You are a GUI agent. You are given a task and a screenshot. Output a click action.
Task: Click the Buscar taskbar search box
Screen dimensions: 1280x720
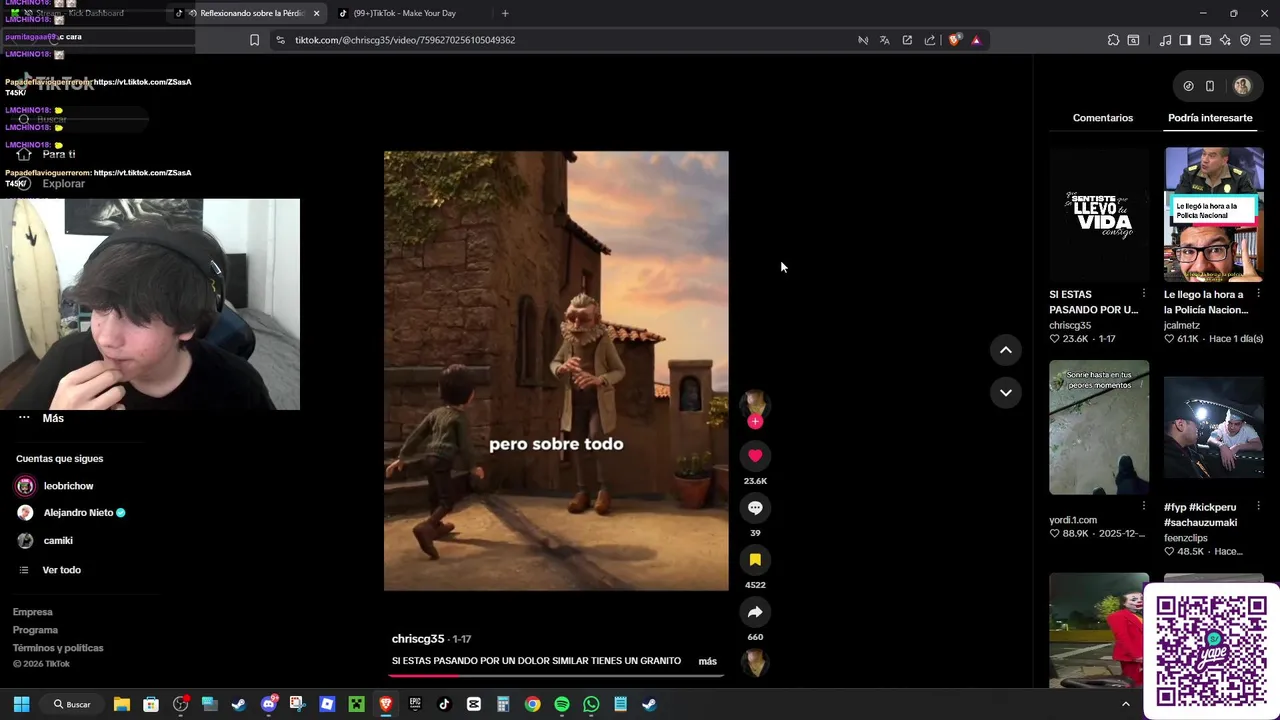tap(72, 704)
